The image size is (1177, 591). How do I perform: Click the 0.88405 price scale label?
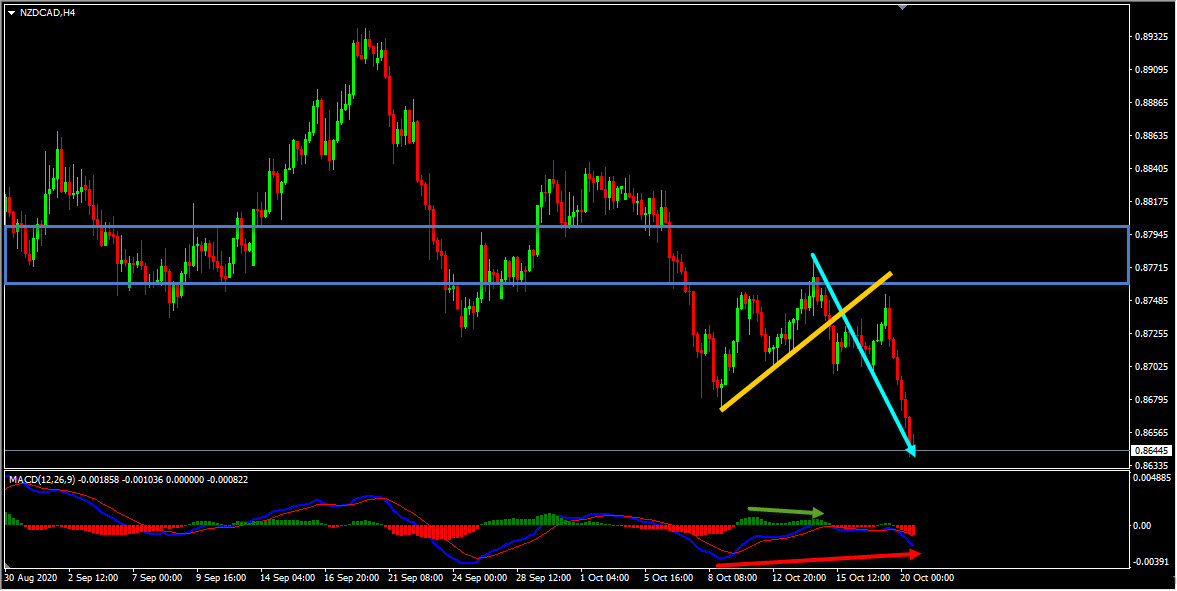coord(1151,168)
